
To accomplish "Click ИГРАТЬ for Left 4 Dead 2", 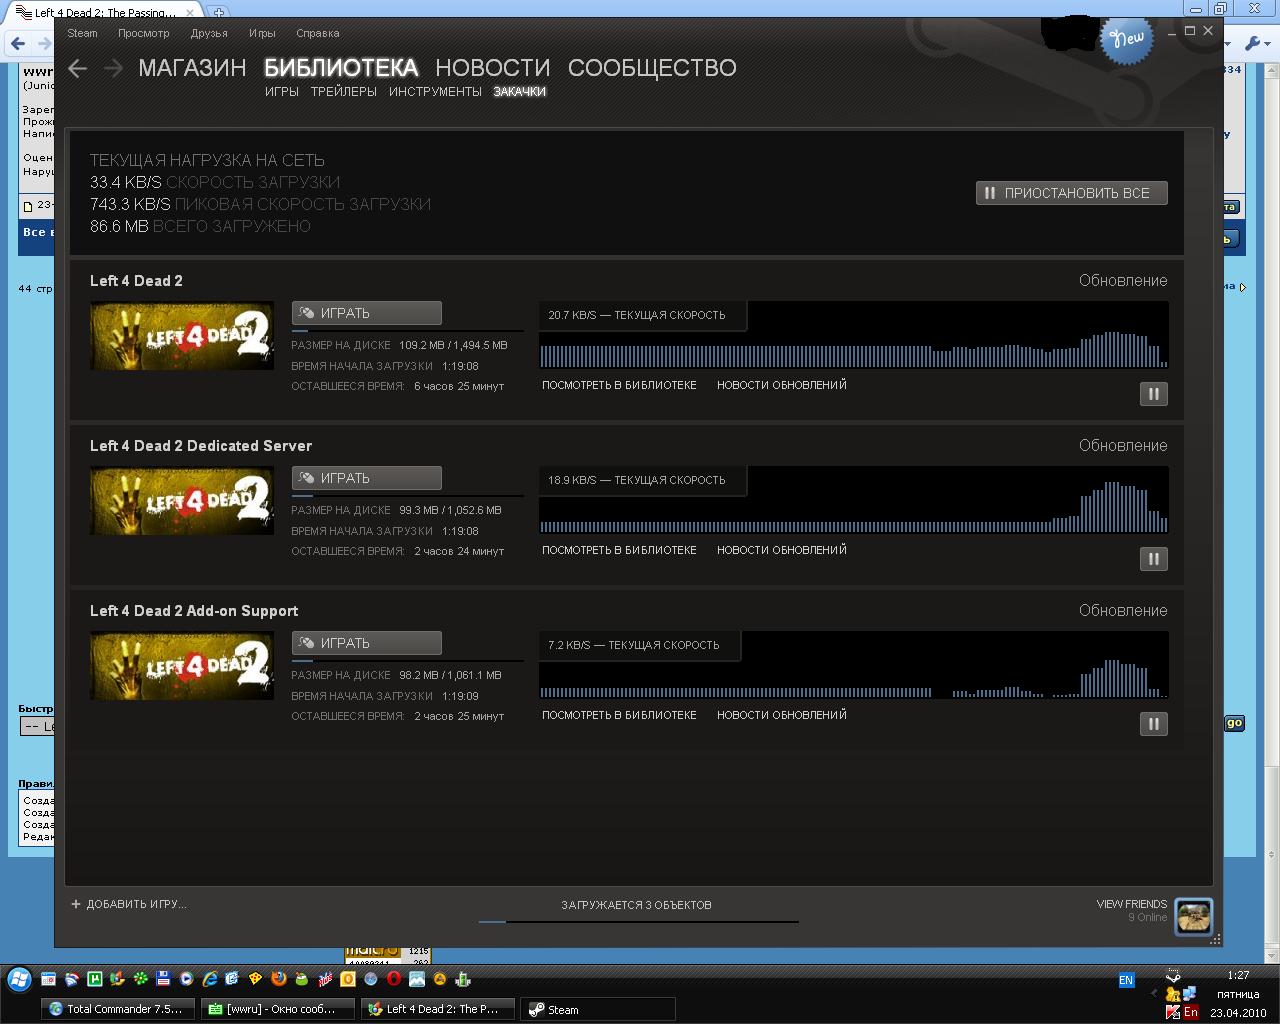I will [x=367, y=313].
